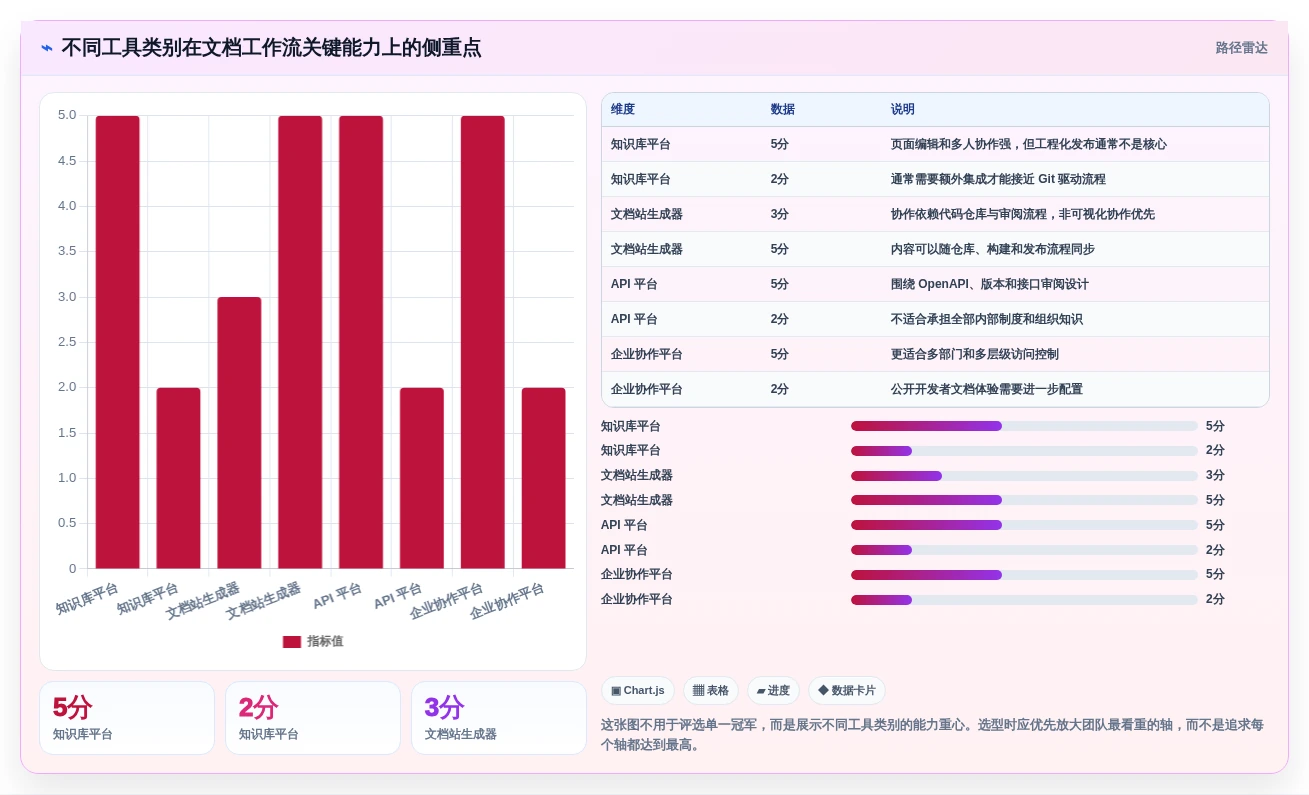Click the cell 内容可以随仓库、构建和发布流程同步
This screenshot has height=795, width=1309.
click(x=993, y=250)
